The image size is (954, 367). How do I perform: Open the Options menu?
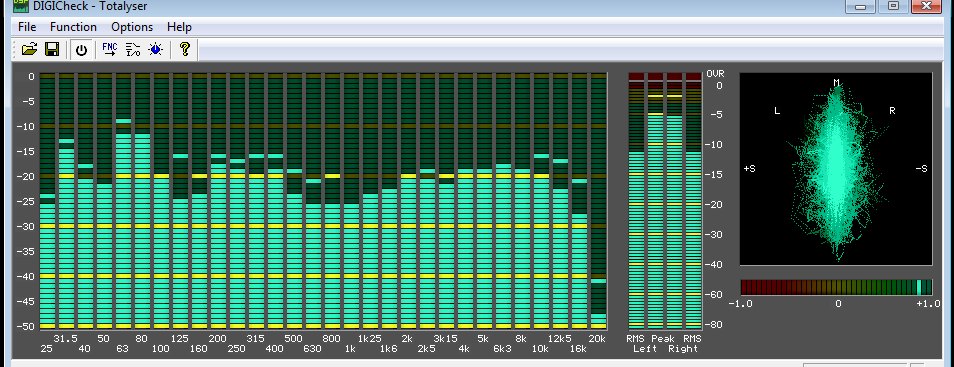132,27
